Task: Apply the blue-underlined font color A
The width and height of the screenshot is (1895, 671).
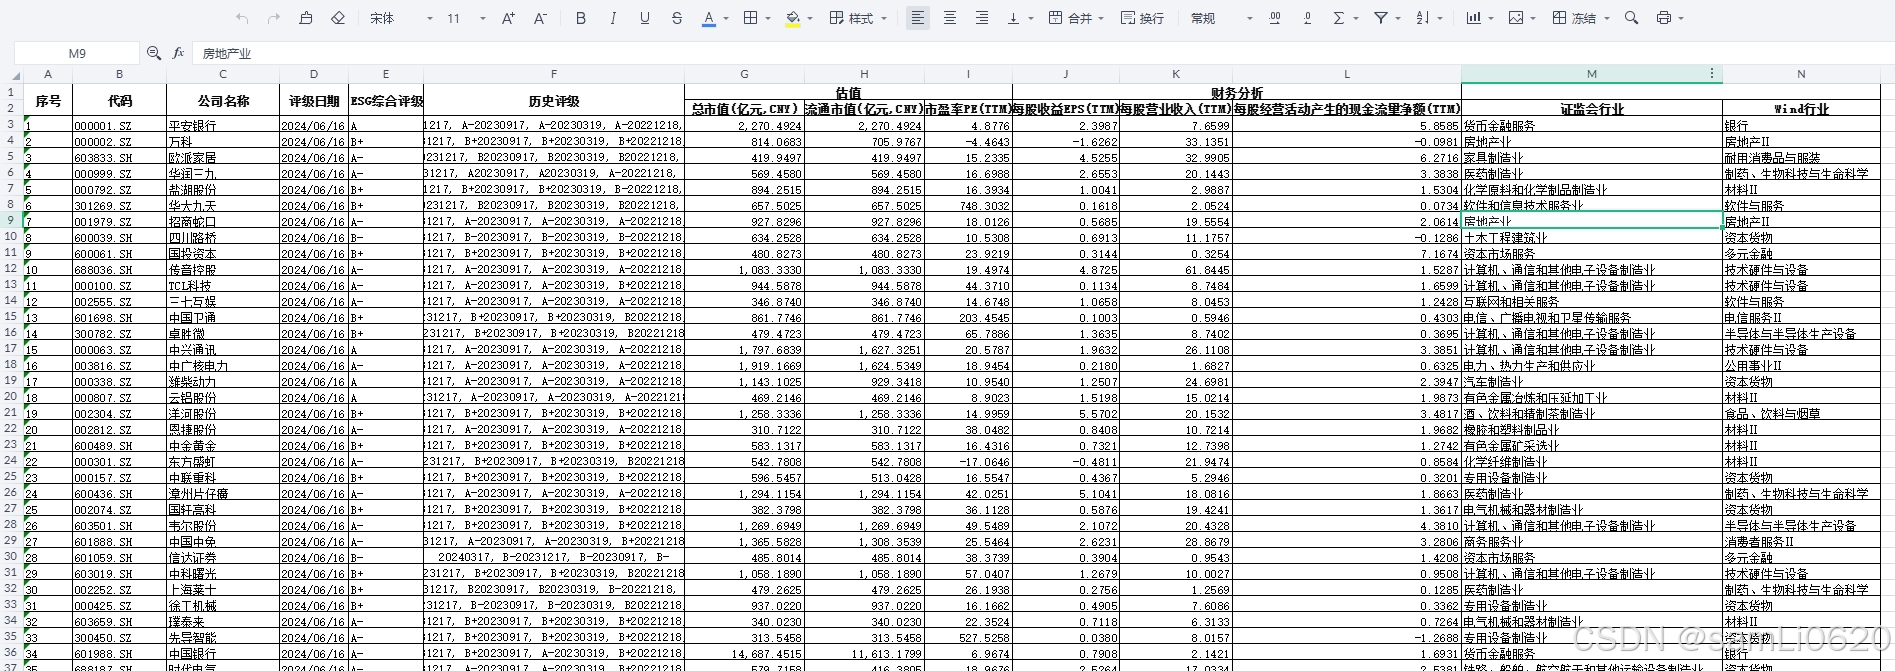Action: pos(708,18)
